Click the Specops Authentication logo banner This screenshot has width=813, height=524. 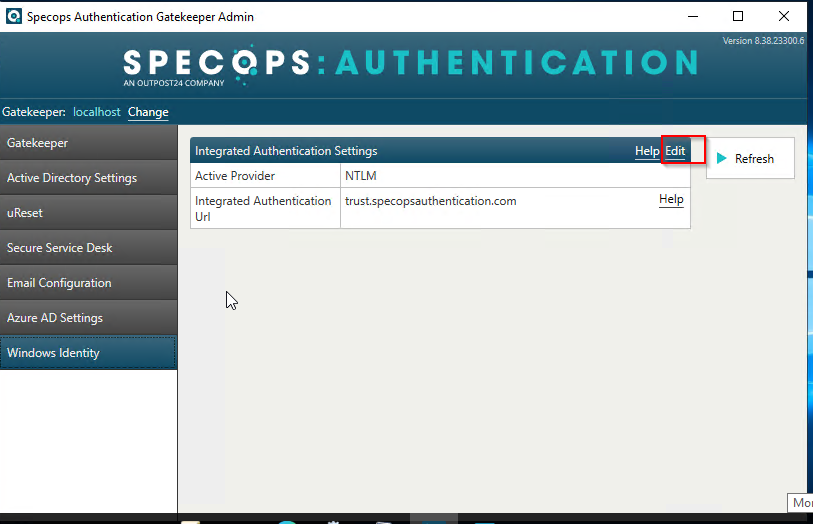pos(410,66)
